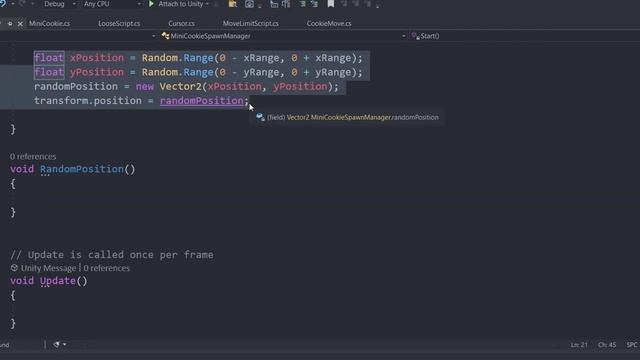This screenshot has width=640, height=360.
Task: Close the active document tab
Action: pos(20,24)
